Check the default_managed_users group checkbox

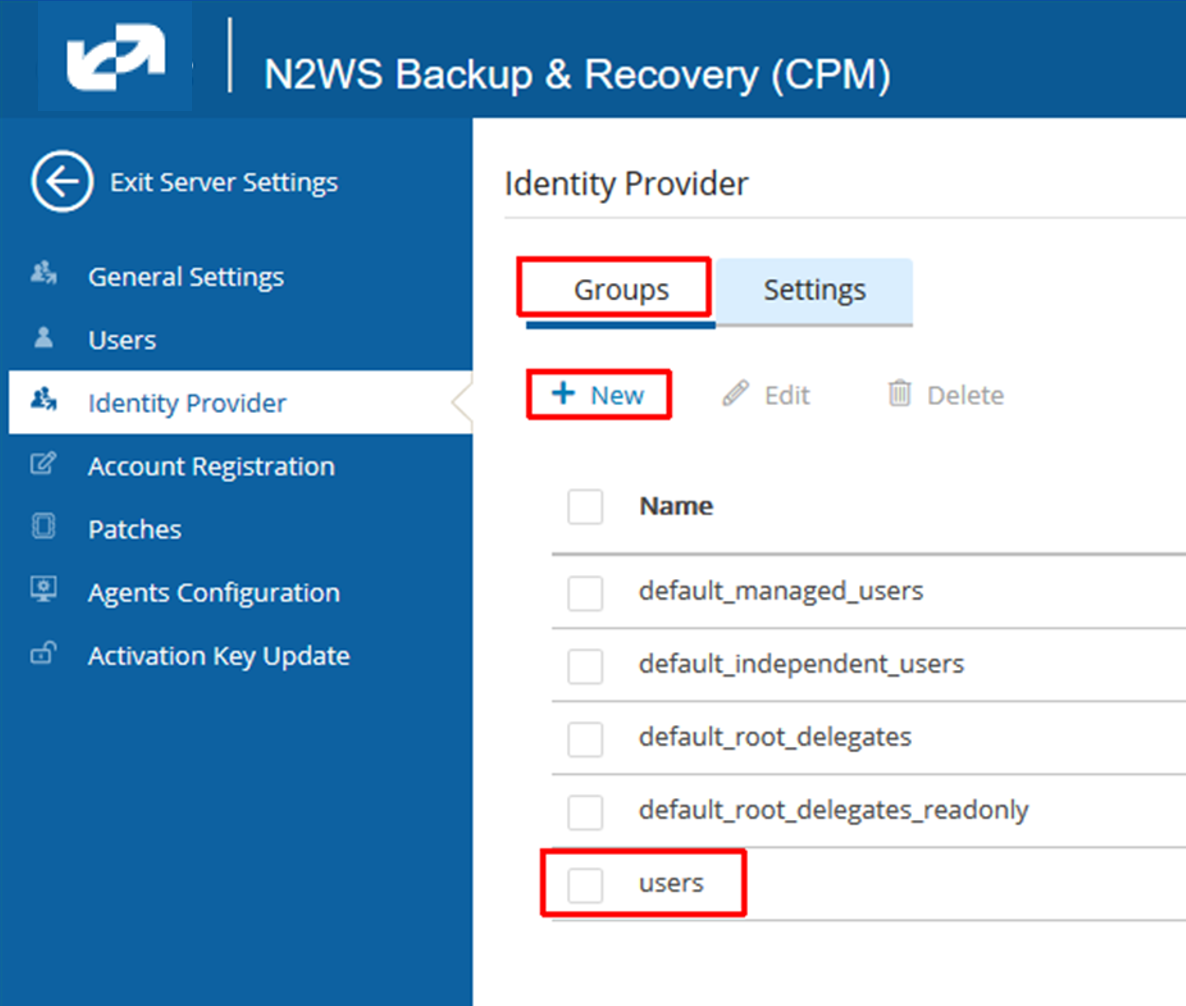(x=585, y=593)
